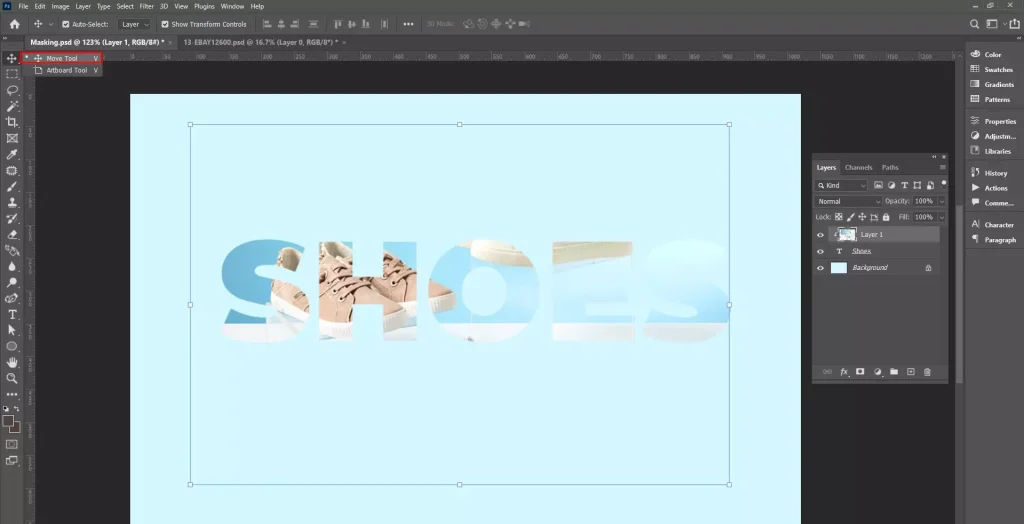Disable Show Transform Controls checkbox
1024x524 pixels.
(x=165, y=24)
